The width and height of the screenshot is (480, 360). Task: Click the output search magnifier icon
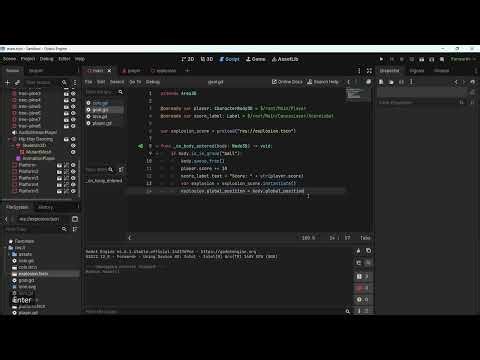[x=348, y=311]
